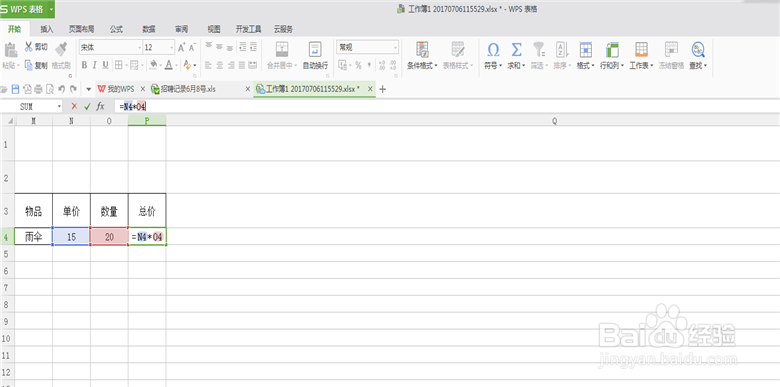Apply the fill color bucket
Viewport: 780px width, 387px height.
(153, 65)
